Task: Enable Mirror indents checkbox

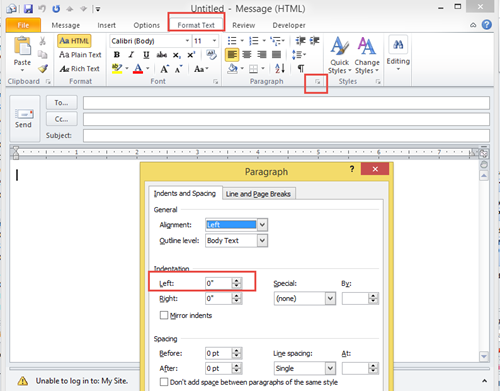Action: pyautogui.click(x=164, y=315)
